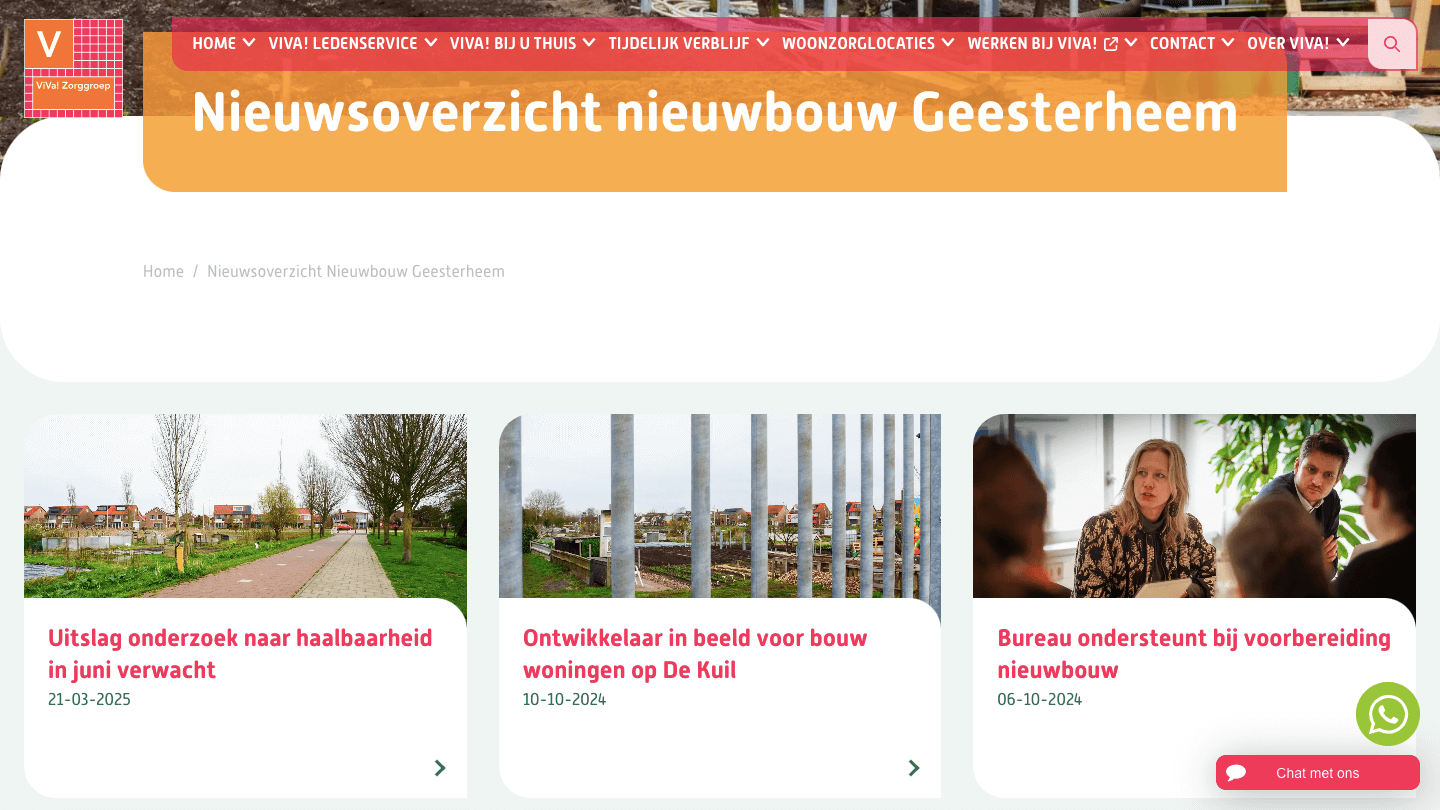Open the VIVA! LEDENSERVICE menu item

point(343,44)
